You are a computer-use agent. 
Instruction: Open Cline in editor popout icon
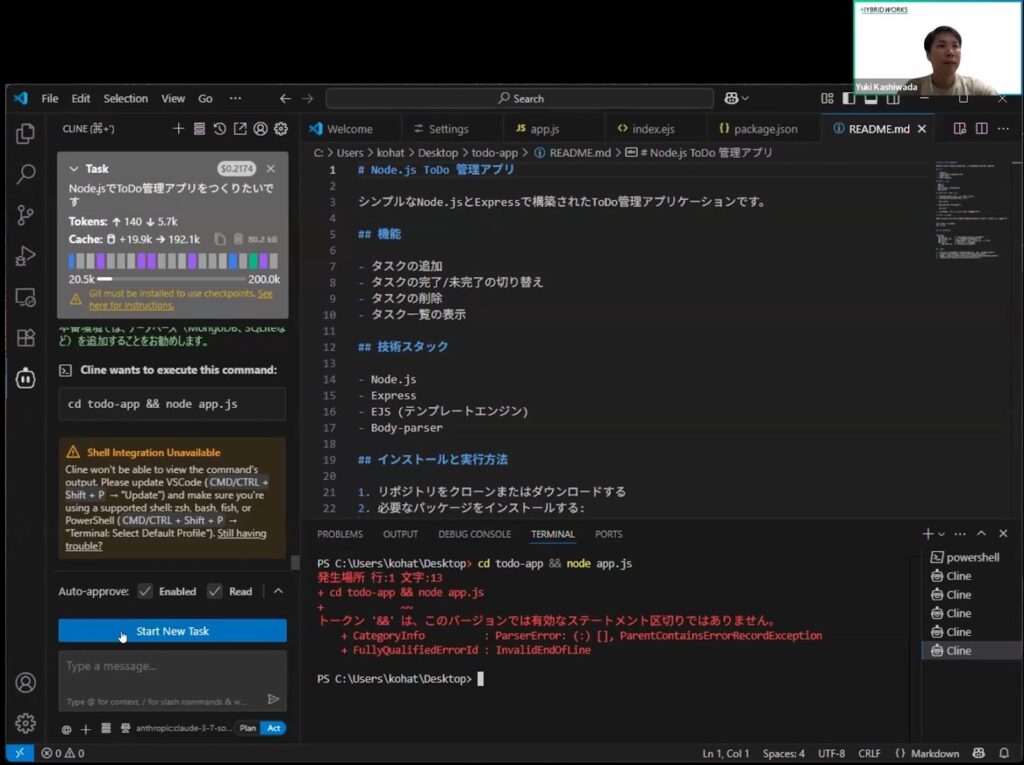pos(240,129)
